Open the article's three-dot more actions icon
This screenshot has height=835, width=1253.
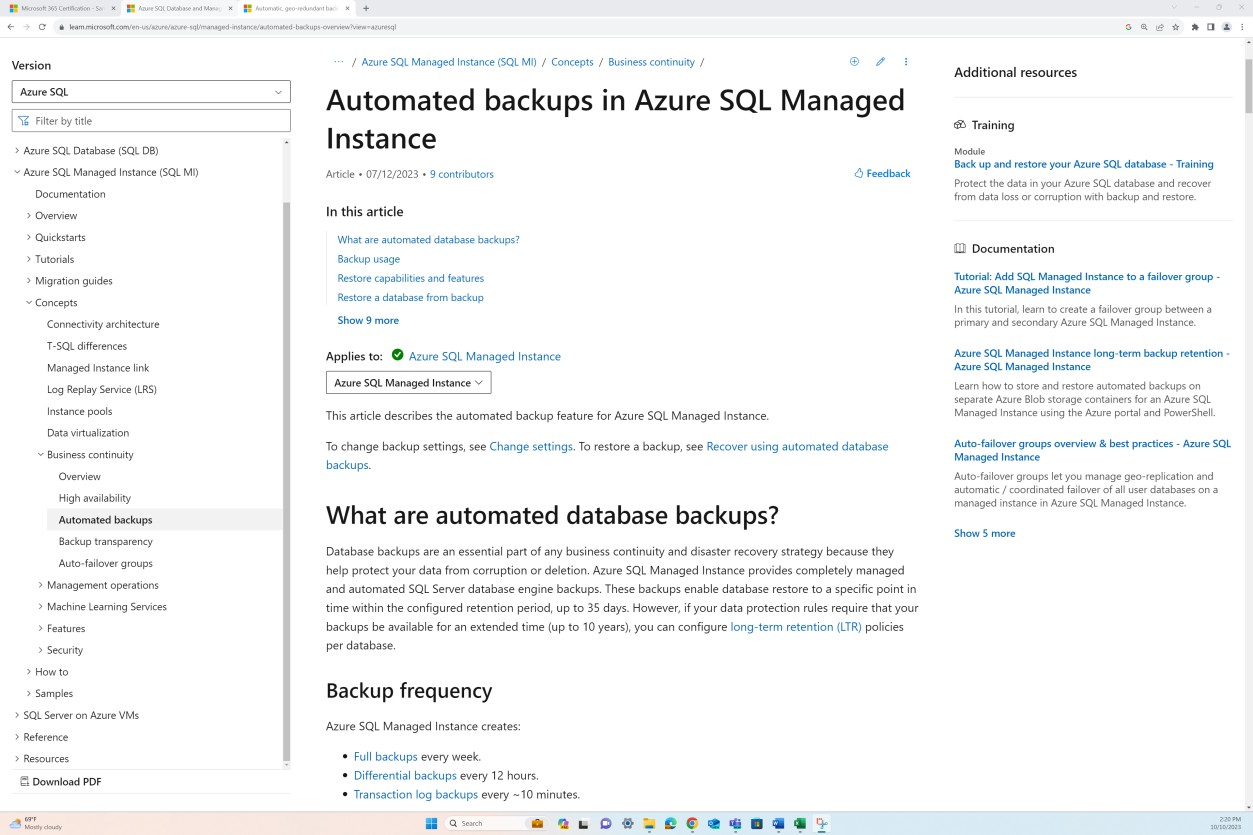pos(905,61)
